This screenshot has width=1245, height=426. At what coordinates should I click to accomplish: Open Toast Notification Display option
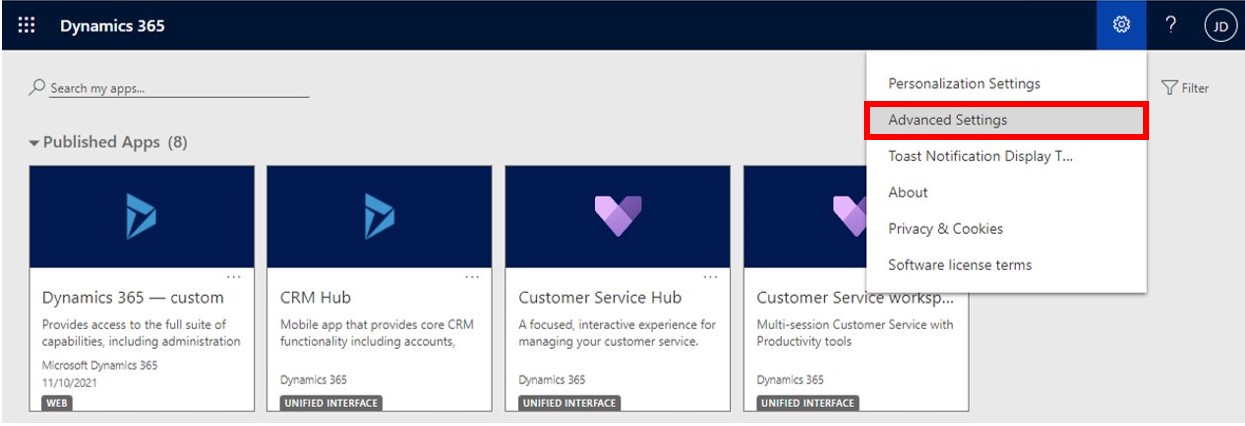click(x=980, y=156)
